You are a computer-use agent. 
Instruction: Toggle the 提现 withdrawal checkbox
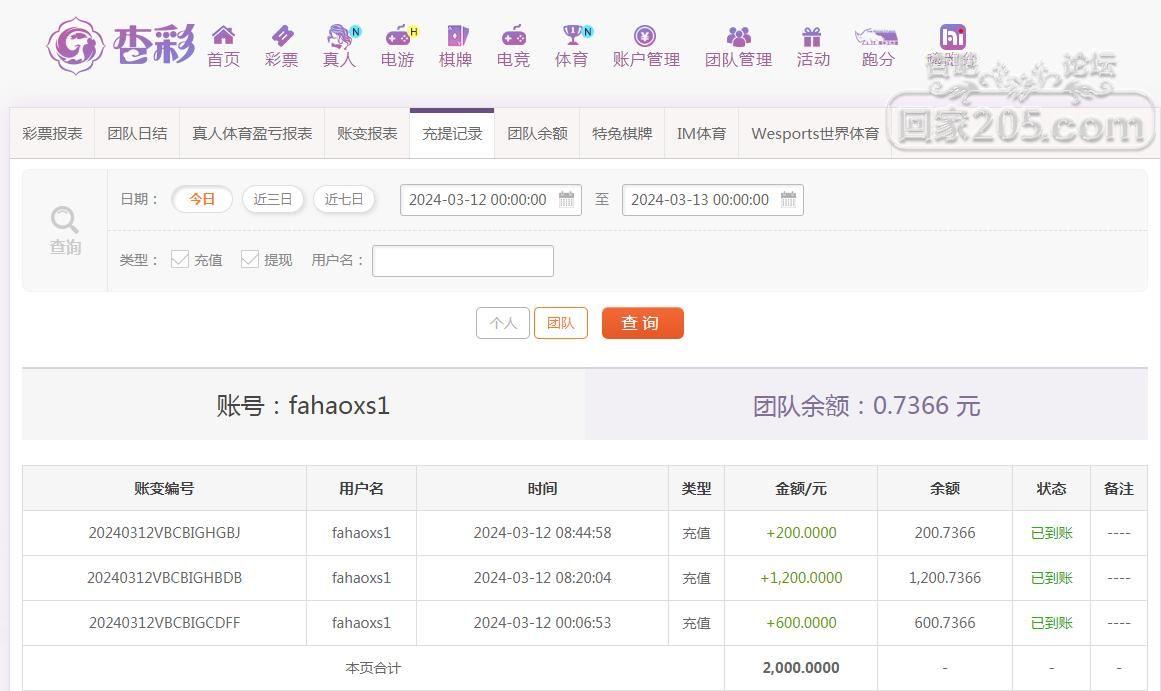[x=250, y=260]
